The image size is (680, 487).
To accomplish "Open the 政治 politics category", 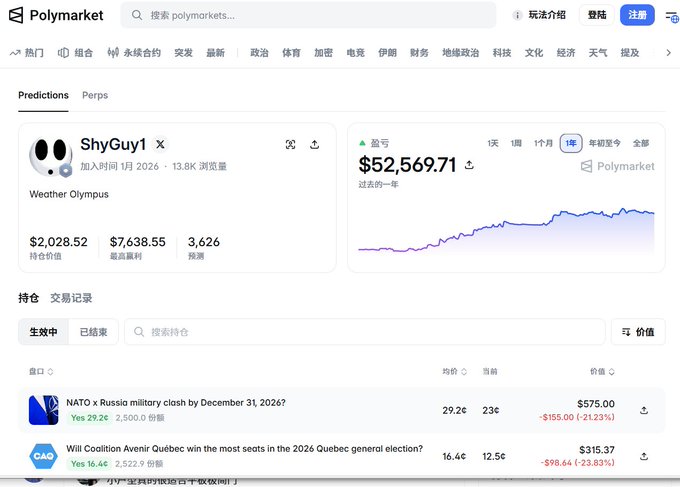I will [259, 53].
